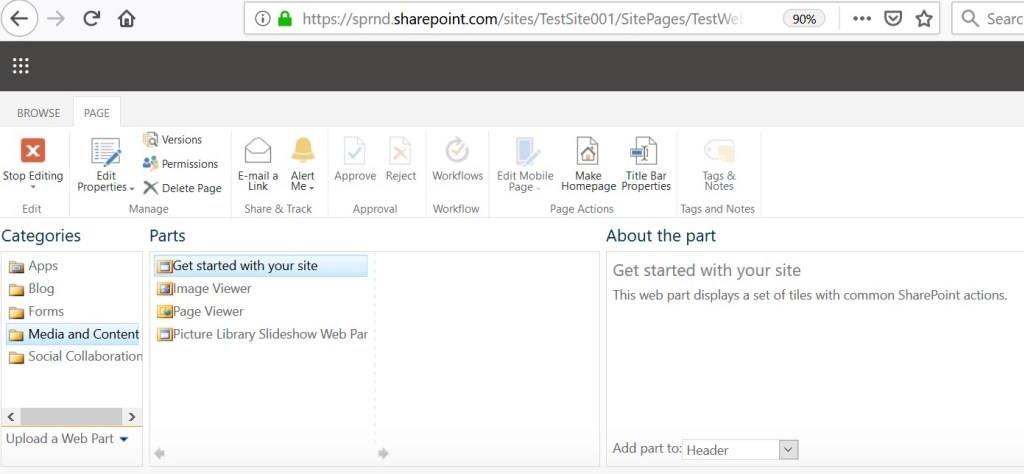
Task: Expand the Stop Editing dropdown arrow
Action: pos(33,187)
